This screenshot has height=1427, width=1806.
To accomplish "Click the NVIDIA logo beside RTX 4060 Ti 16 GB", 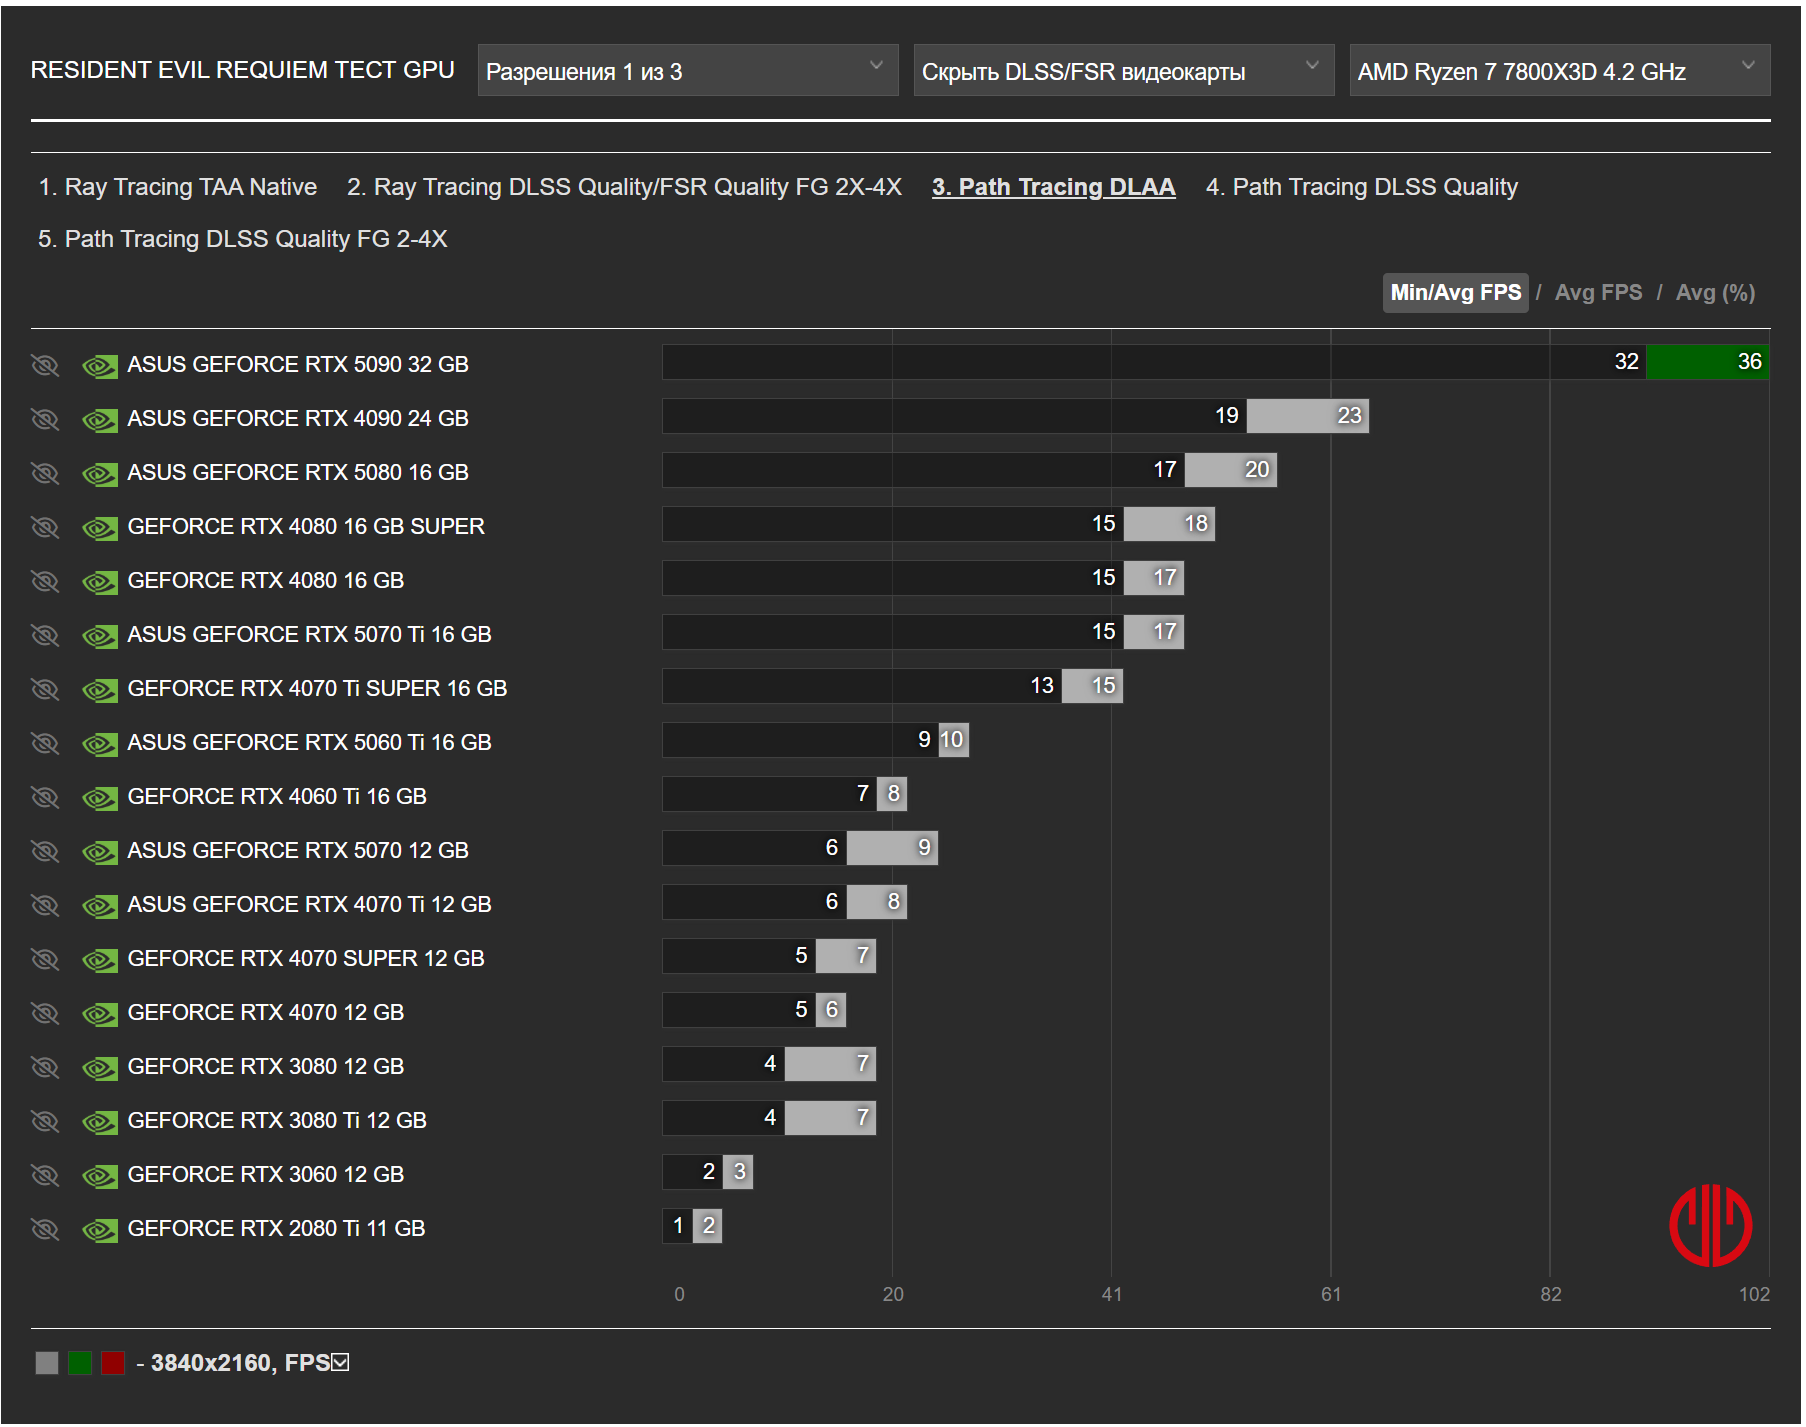I will 100,798.
